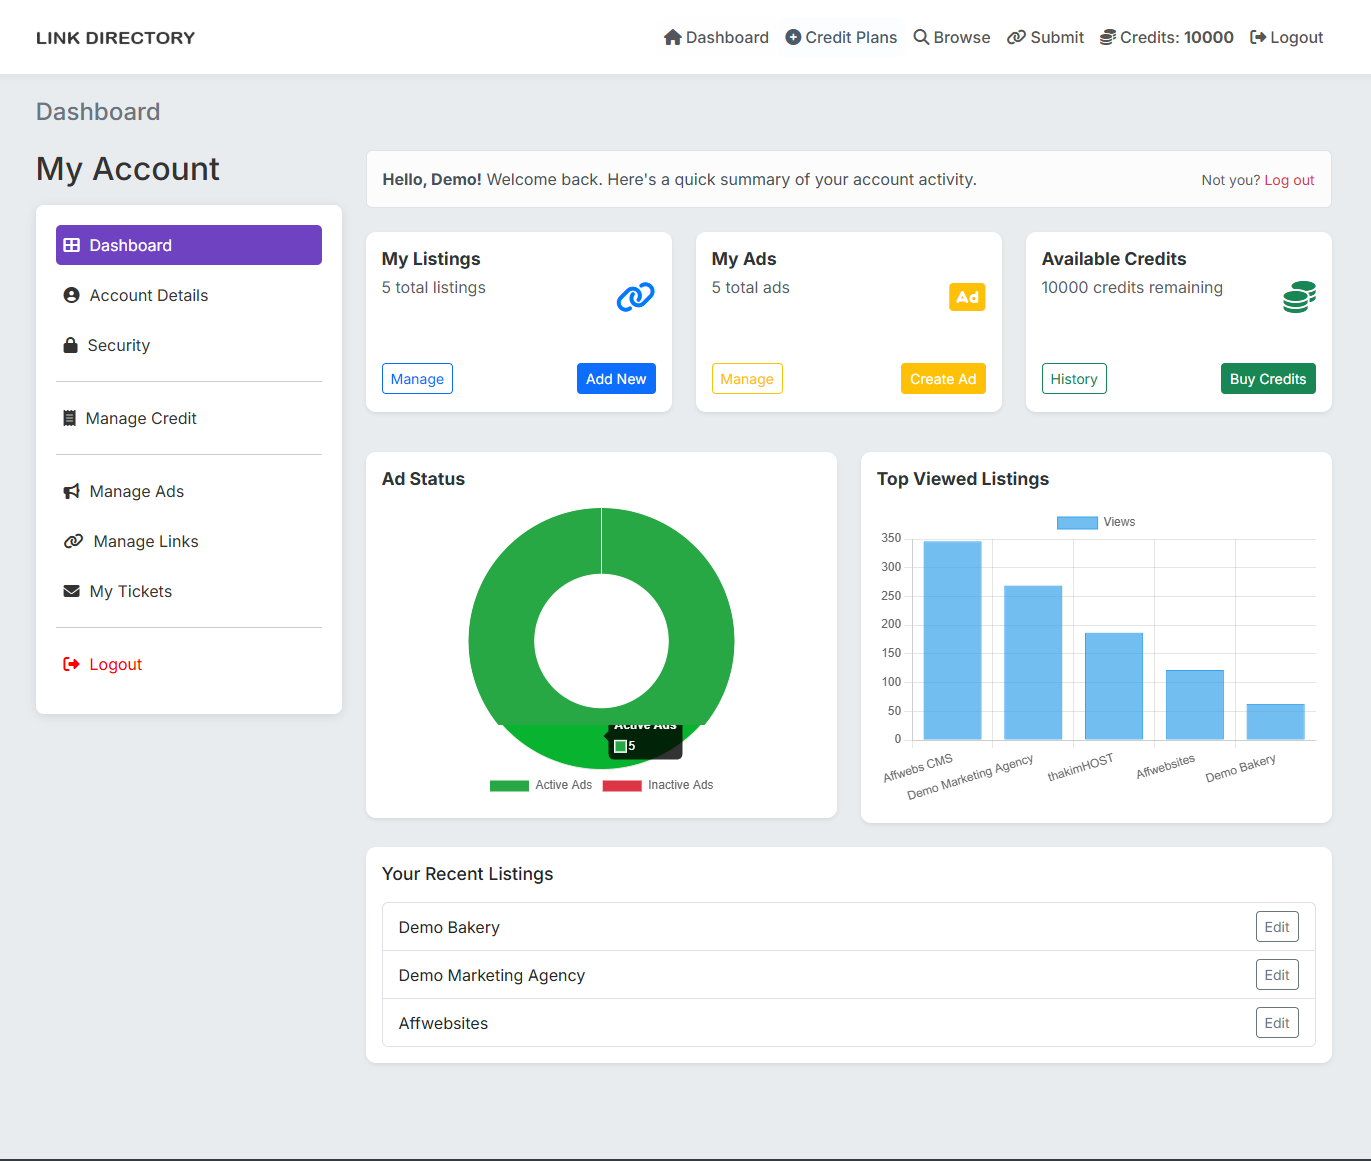Viewport: 1371px width, 1161px height.
Task: Edit the Demo Marketing Agency listing
Action: point(1277,975)
